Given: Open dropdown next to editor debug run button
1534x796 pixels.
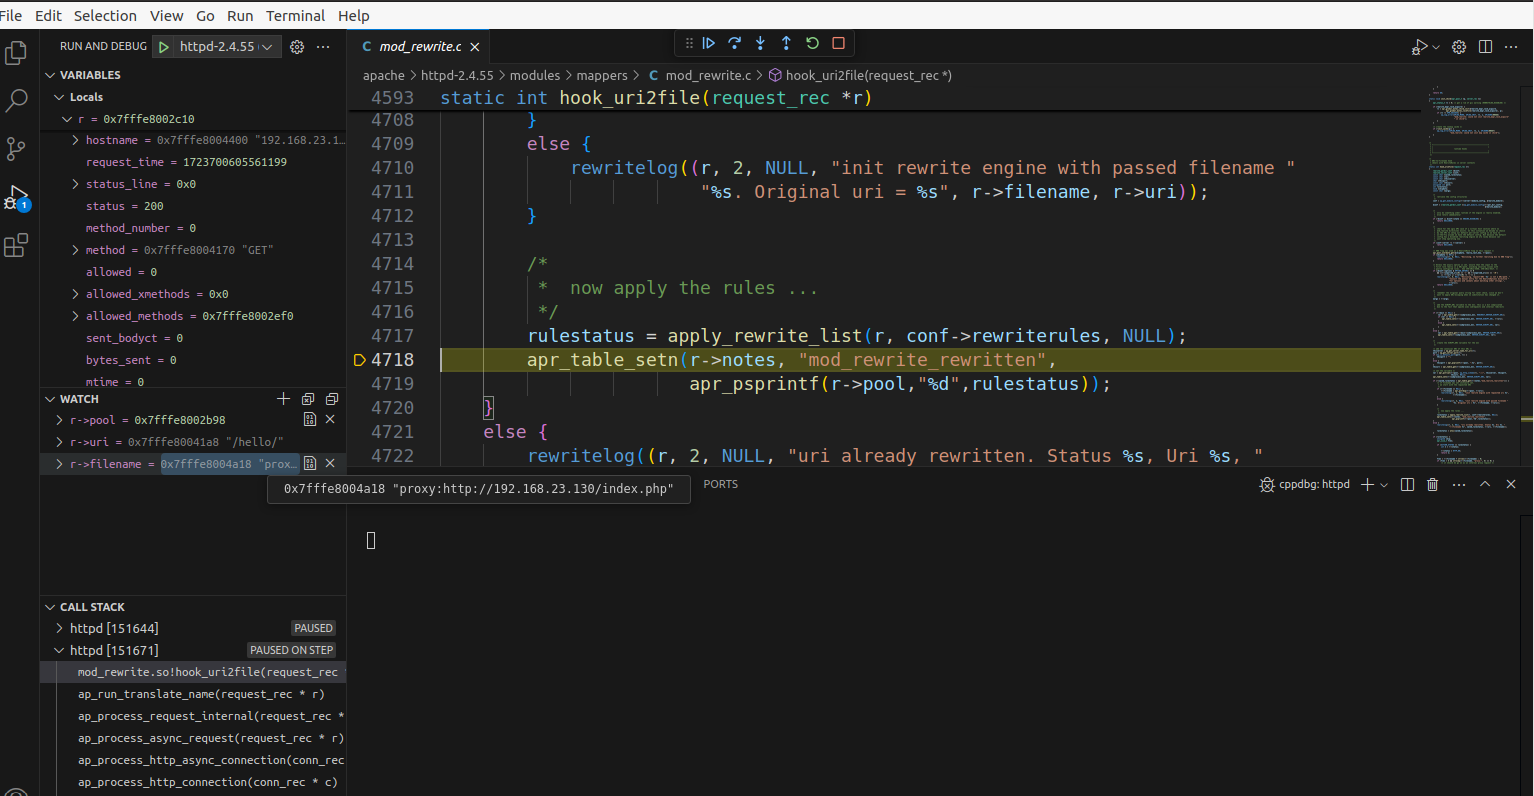Looking at the screenshot, I should (x=1436, y=47).
